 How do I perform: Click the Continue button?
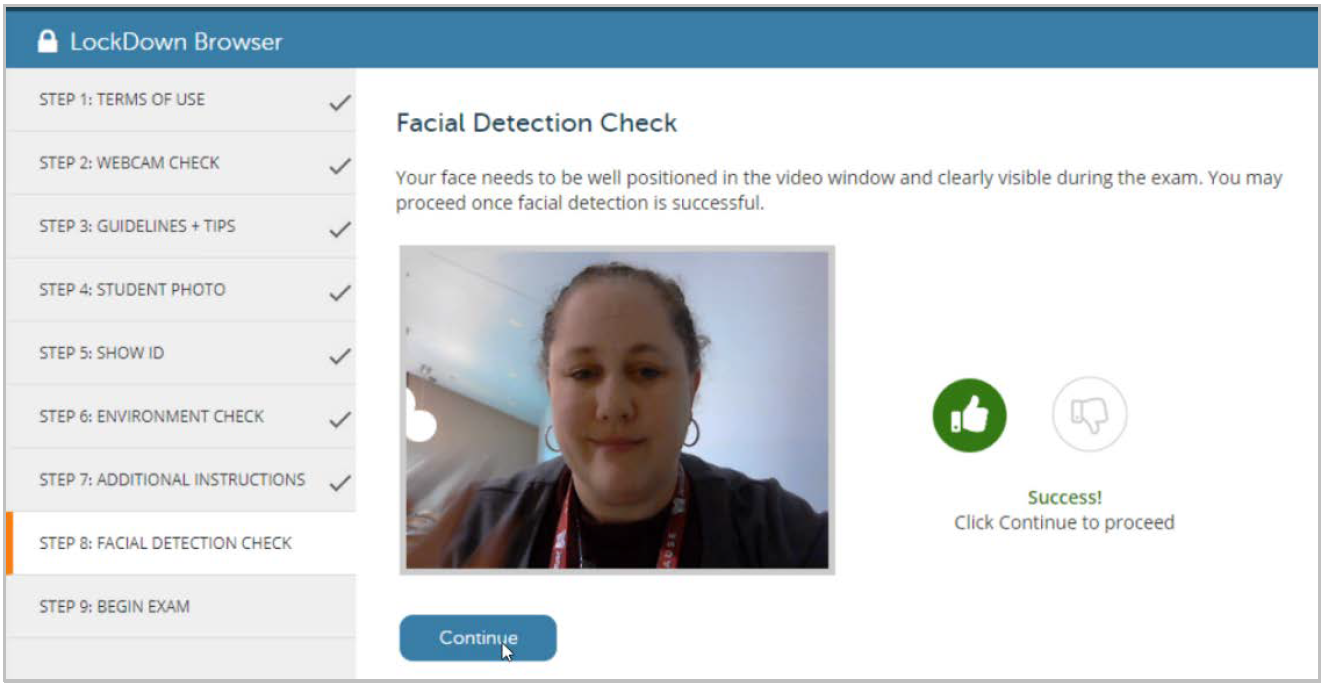tap(477, 637)
